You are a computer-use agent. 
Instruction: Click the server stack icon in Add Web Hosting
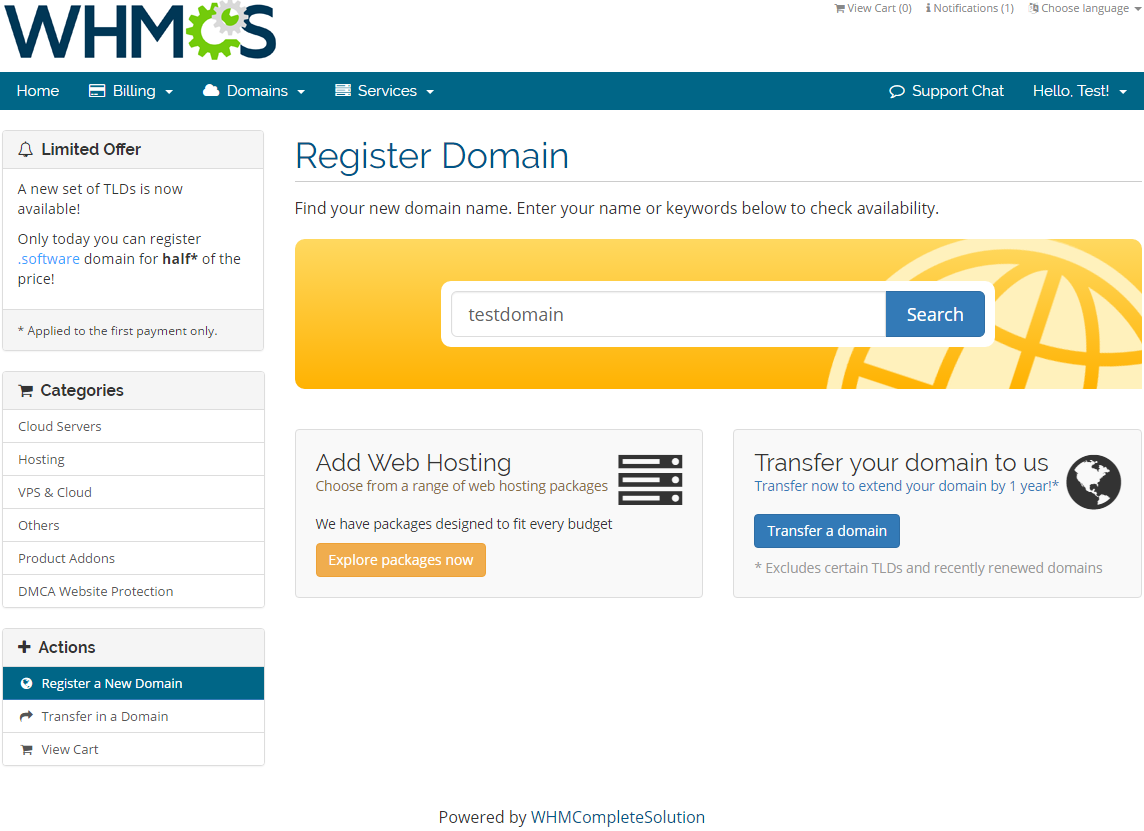[650, 479]
